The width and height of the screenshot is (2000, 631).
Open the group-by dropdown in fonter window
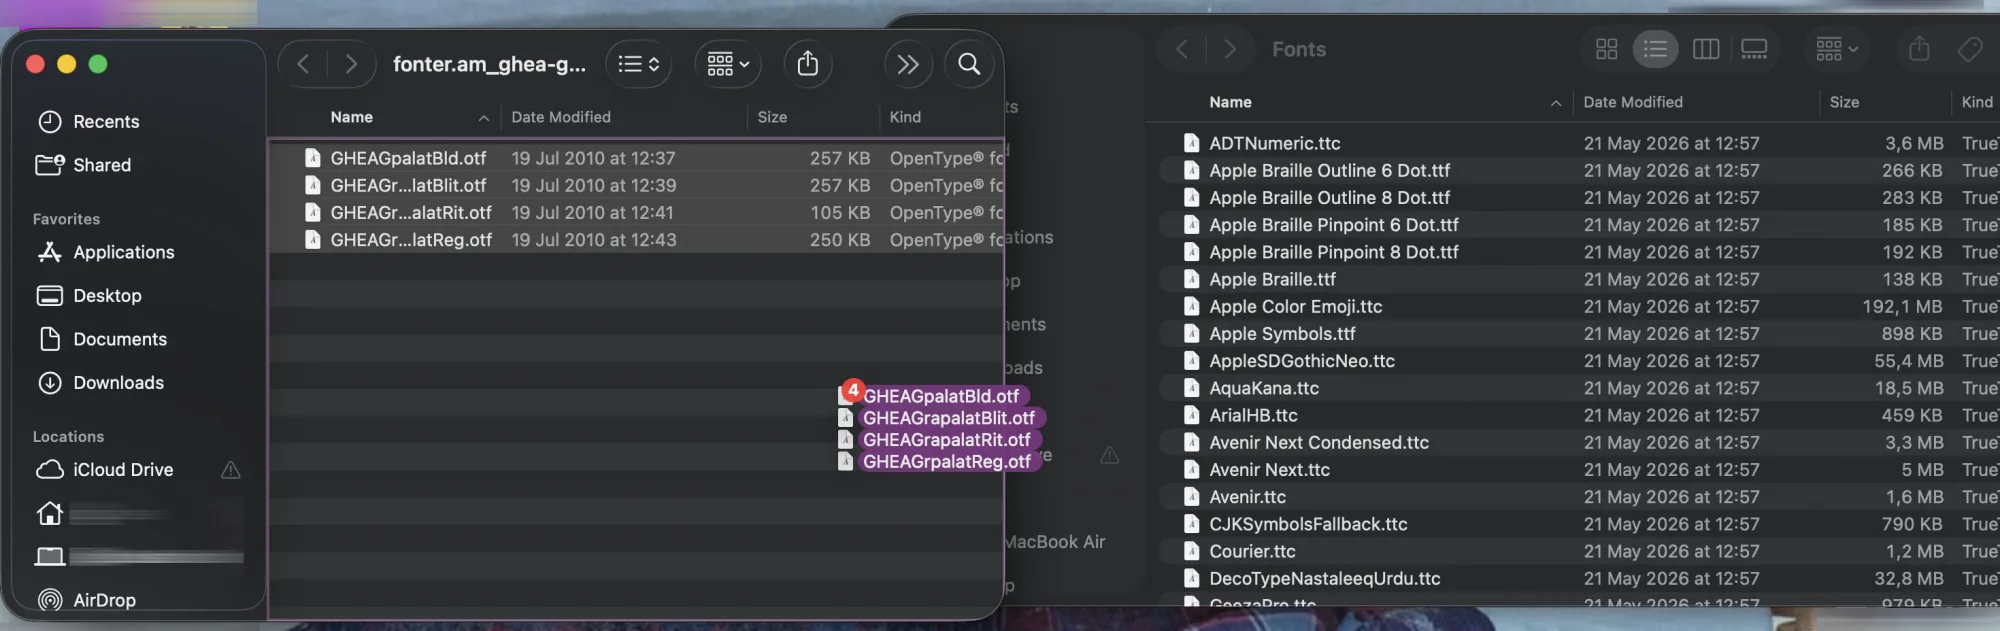[x=728, y=64]
